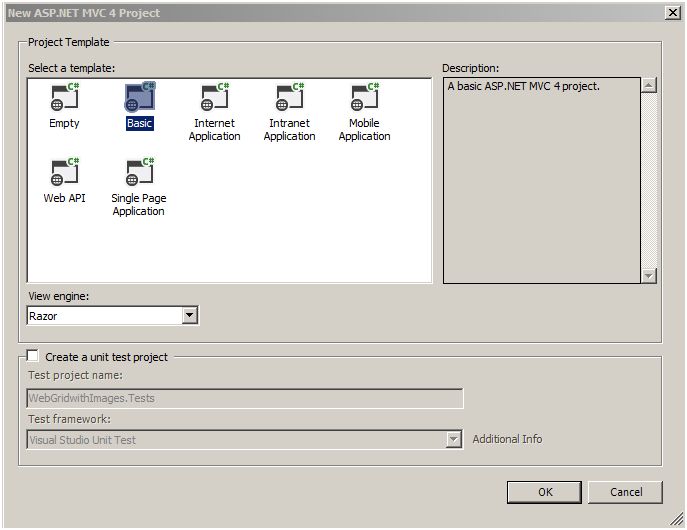Click the description scrollbar down arrow
Image resolution: width=687 pixels, height=530 pixels.
[648, 276]
